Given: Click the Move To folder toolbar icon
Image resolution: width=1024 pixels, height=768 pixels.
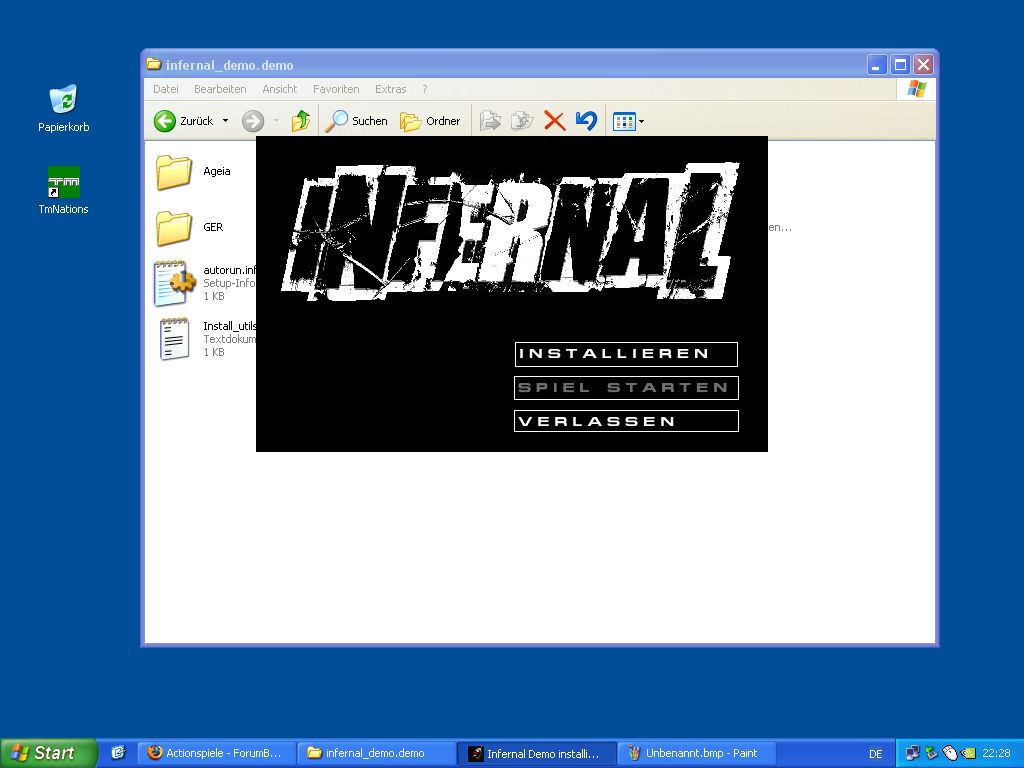Looking at the screenshot, I should (490, 121).
